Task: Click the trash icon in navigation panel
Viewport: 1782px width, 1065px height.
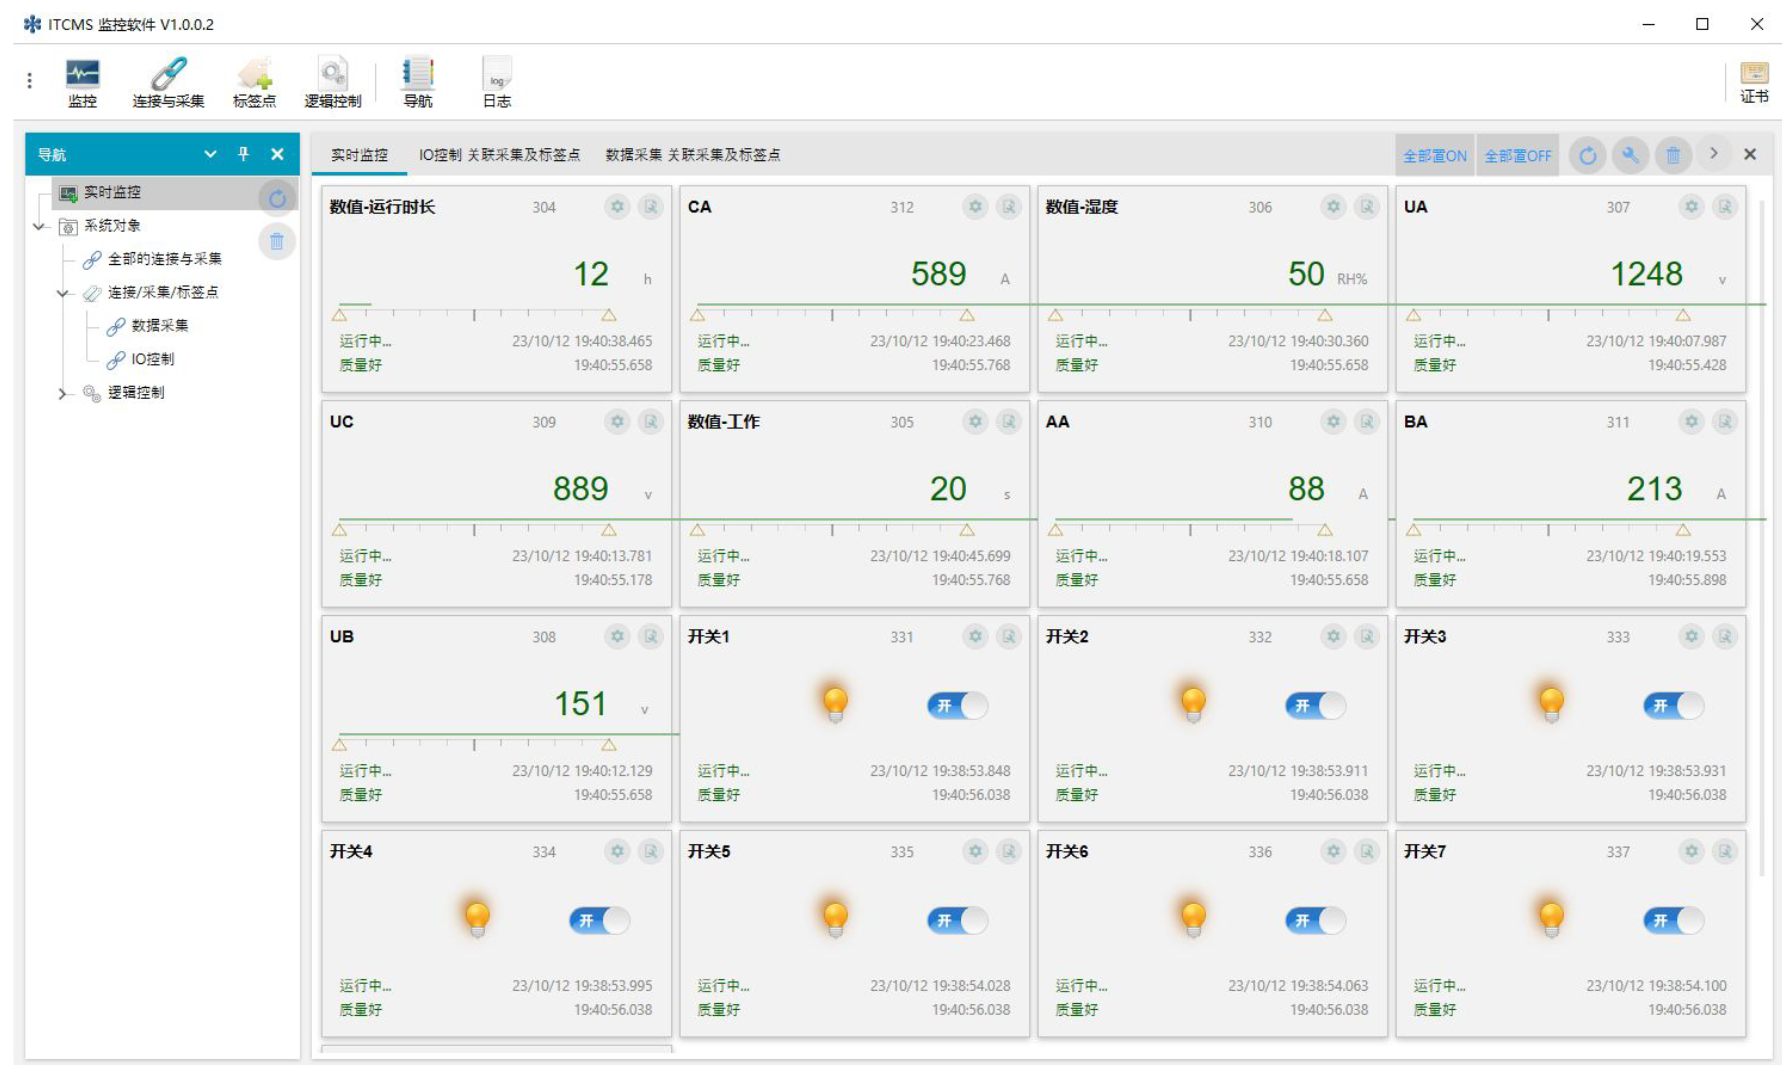Action: [277, 241]
